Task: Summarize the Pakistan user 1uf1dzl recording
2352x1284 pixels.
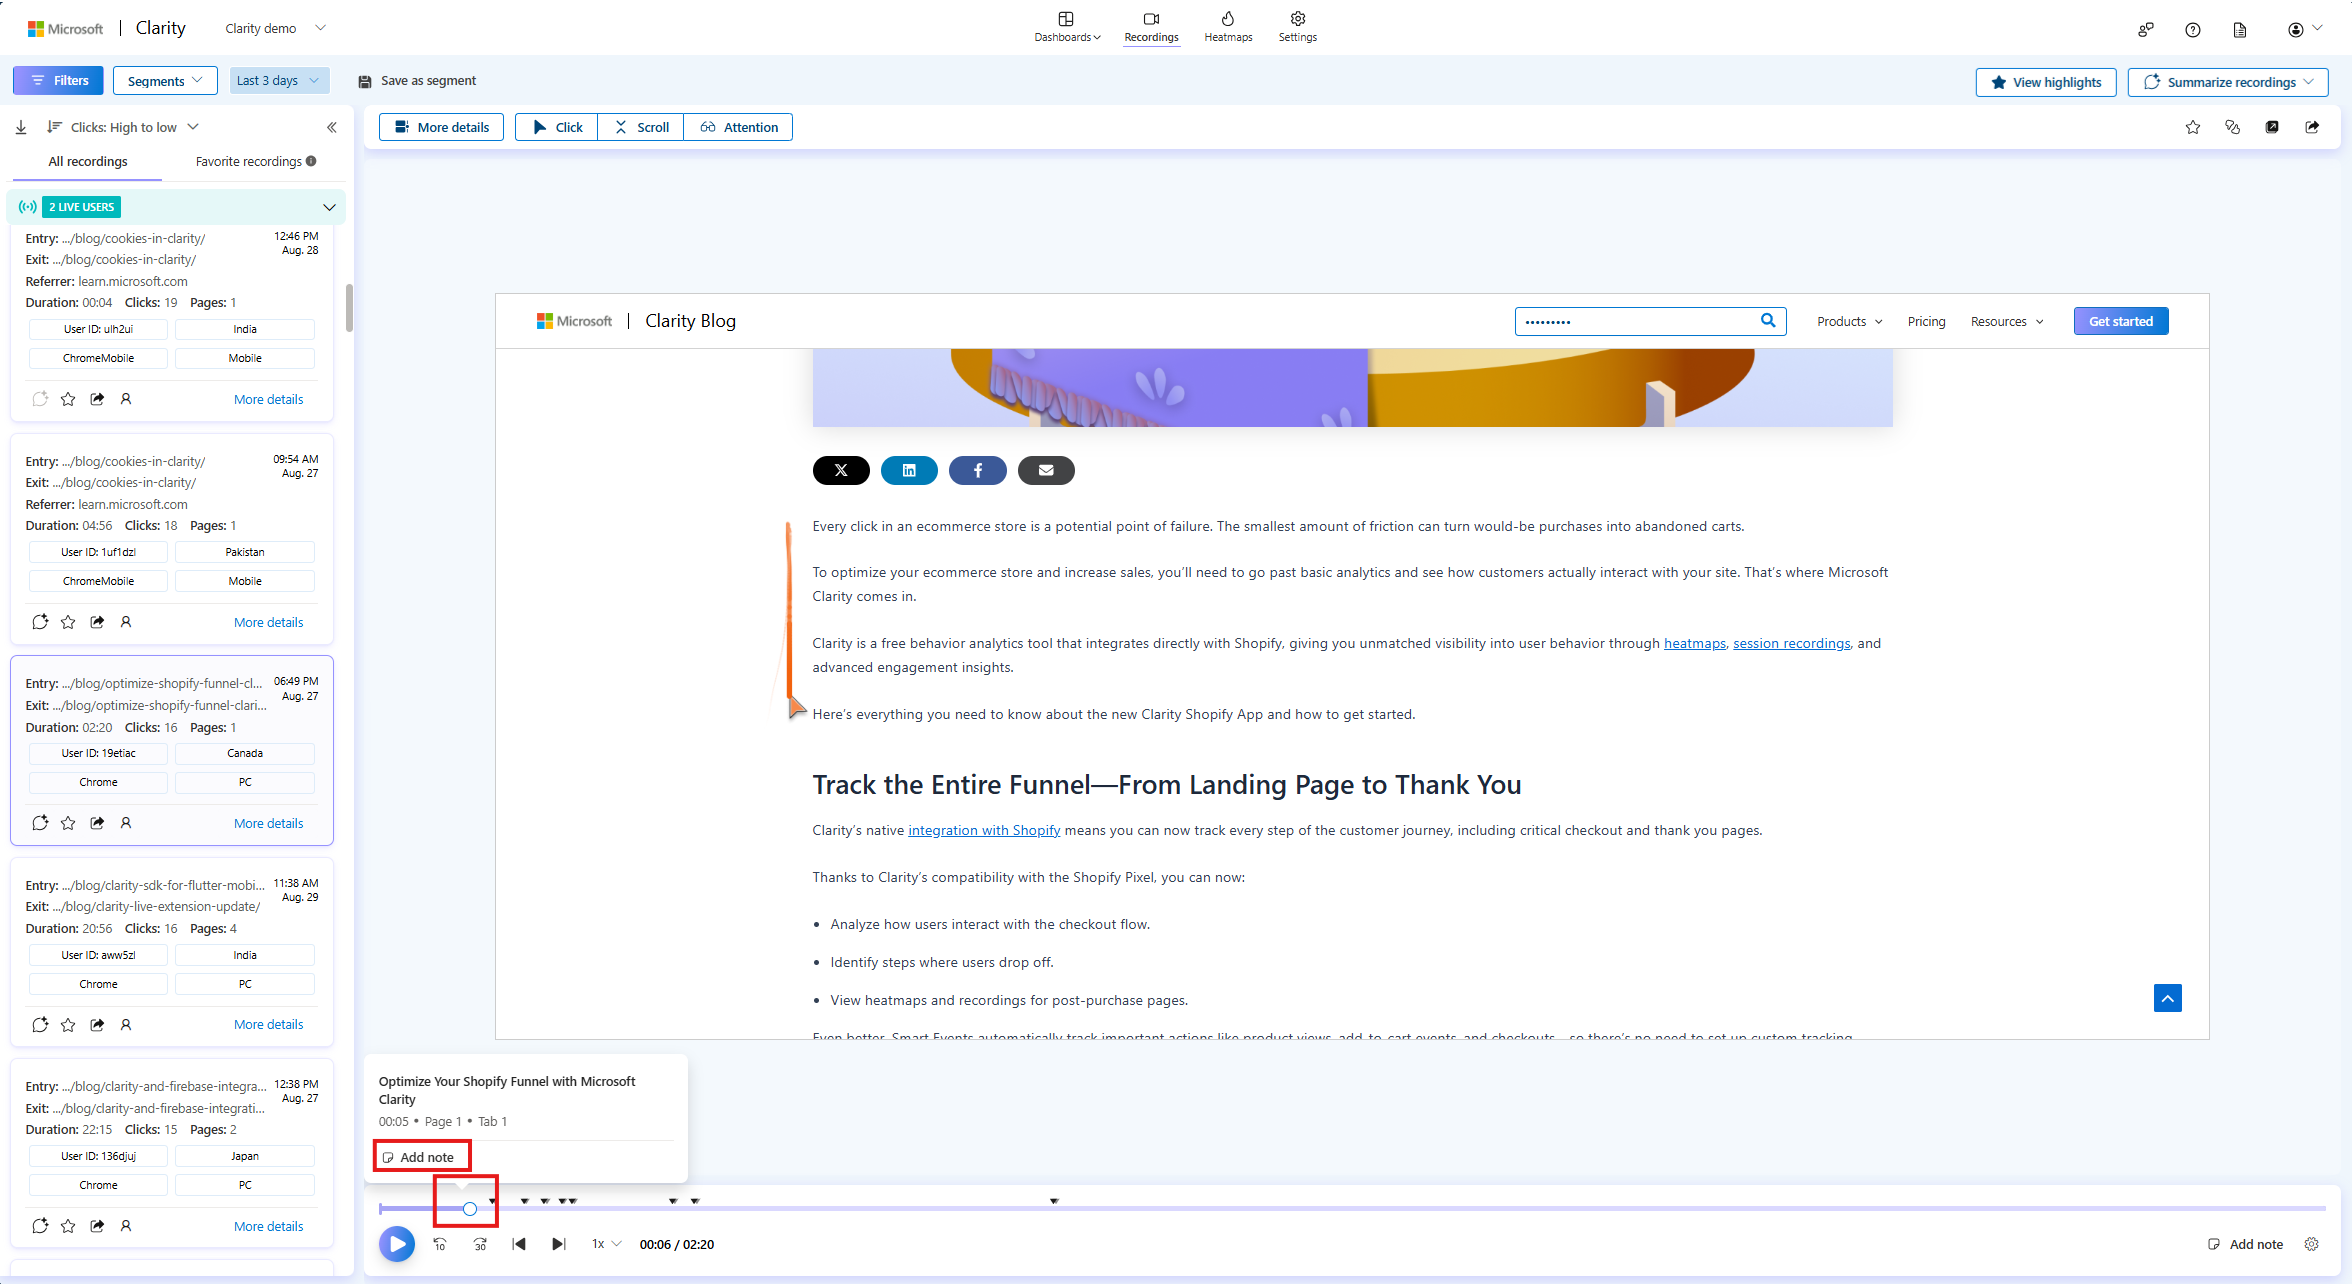Action: point(40,622)
